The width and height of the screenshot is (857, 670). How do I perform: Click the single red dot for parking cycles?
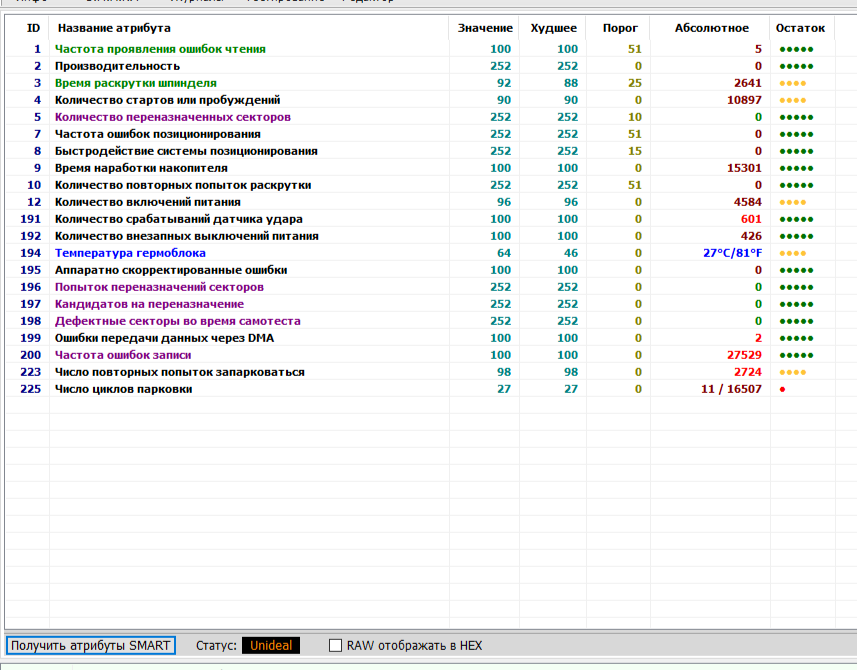click(781, 389)
